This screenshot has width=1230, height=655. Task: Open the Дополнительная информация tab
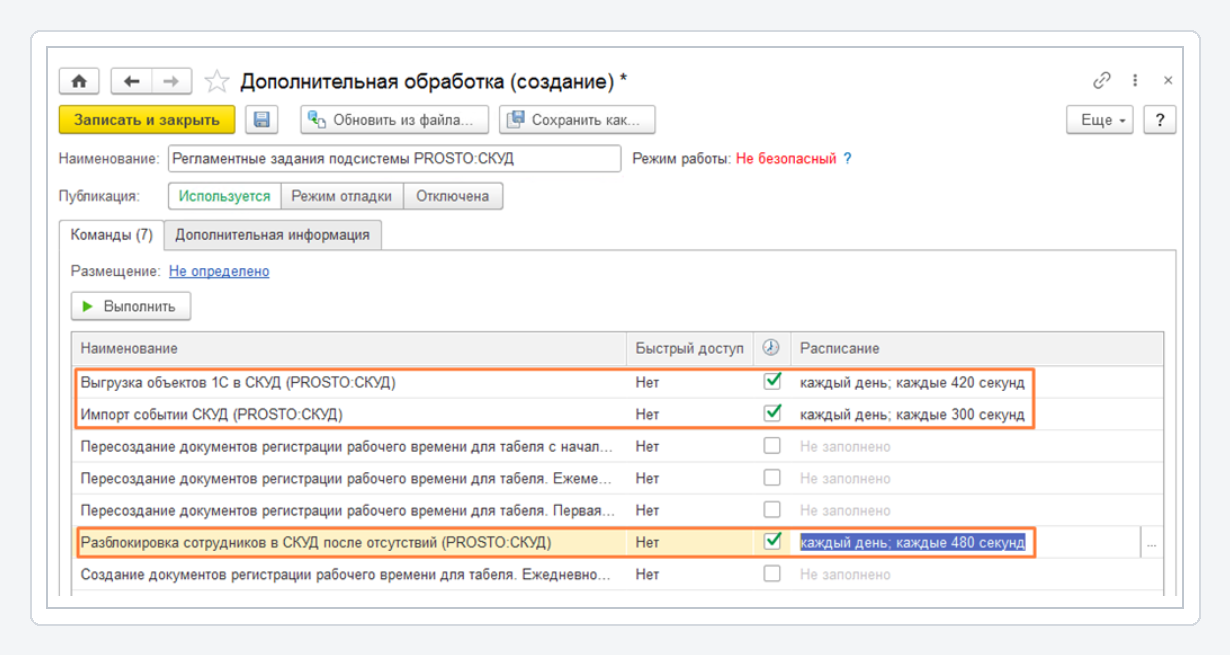click(x=272, y=235)
